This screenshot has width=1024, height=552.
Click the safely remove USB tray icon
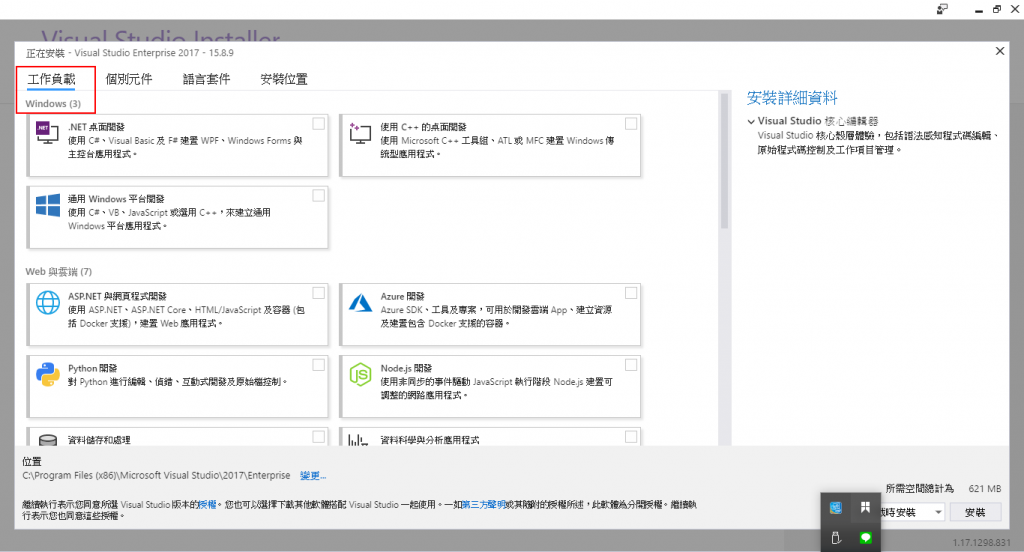[836, 538]
